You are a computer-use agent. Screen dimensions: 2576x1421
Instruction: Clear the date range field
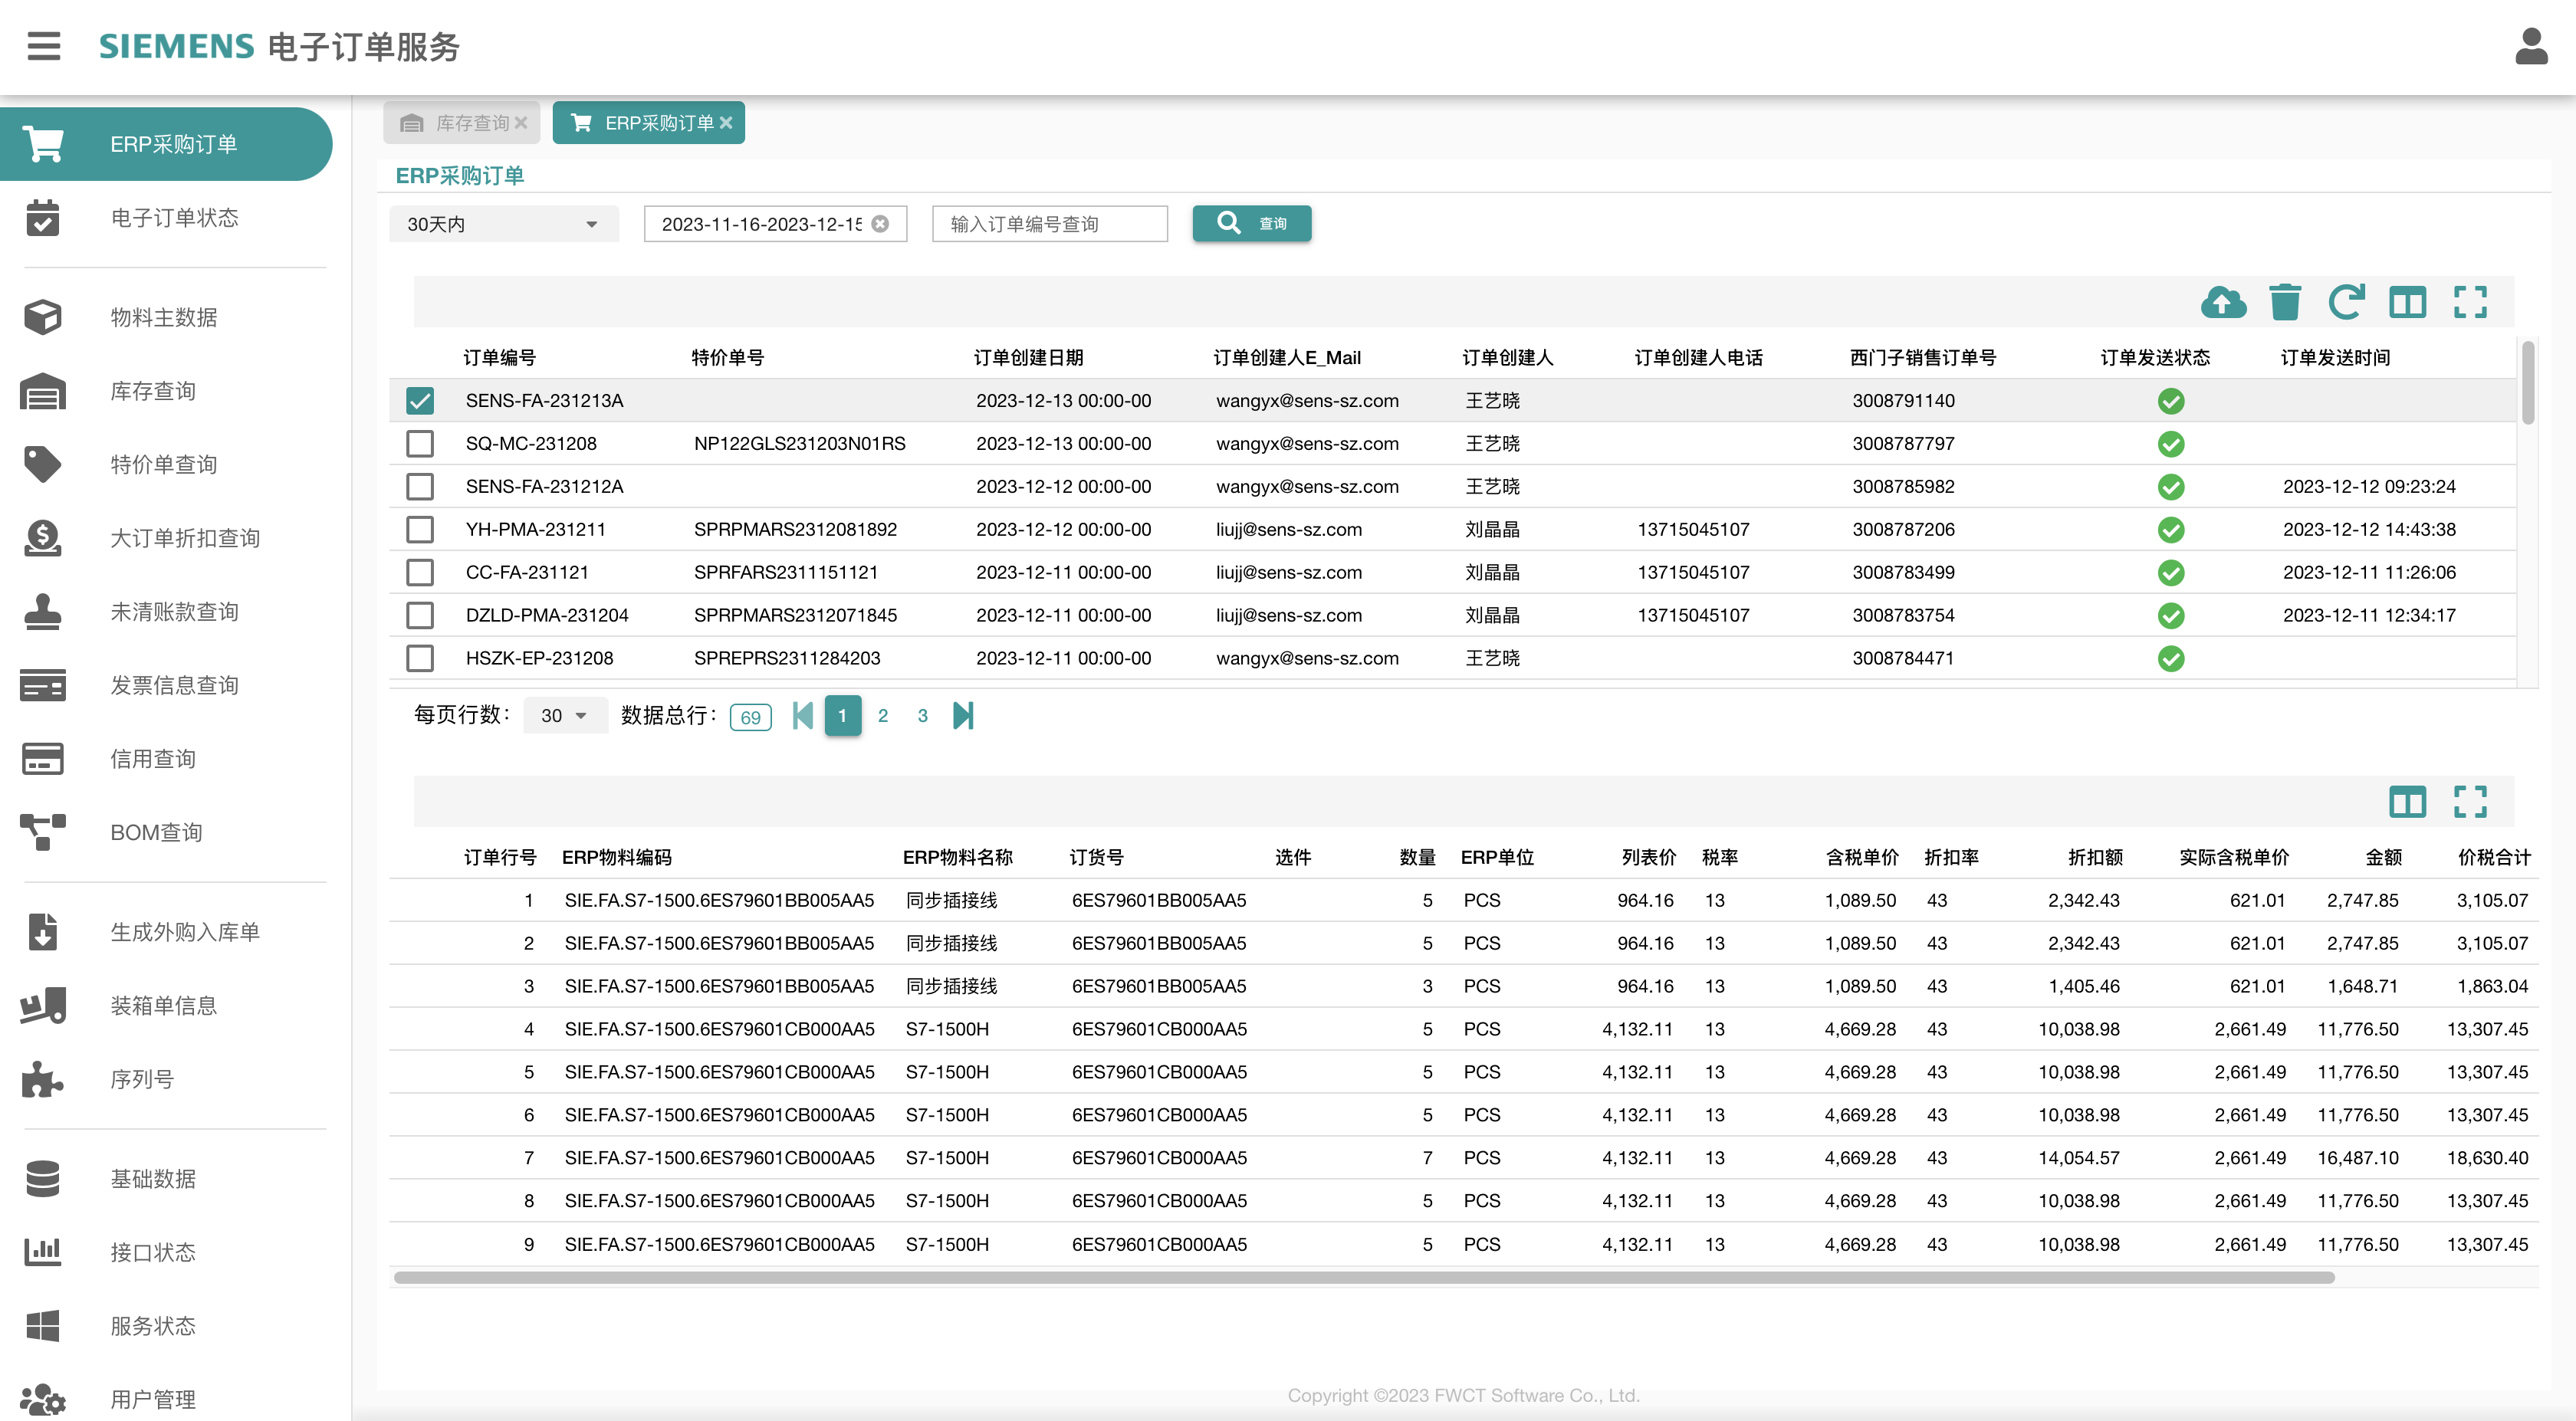click(x=880, y=224)
